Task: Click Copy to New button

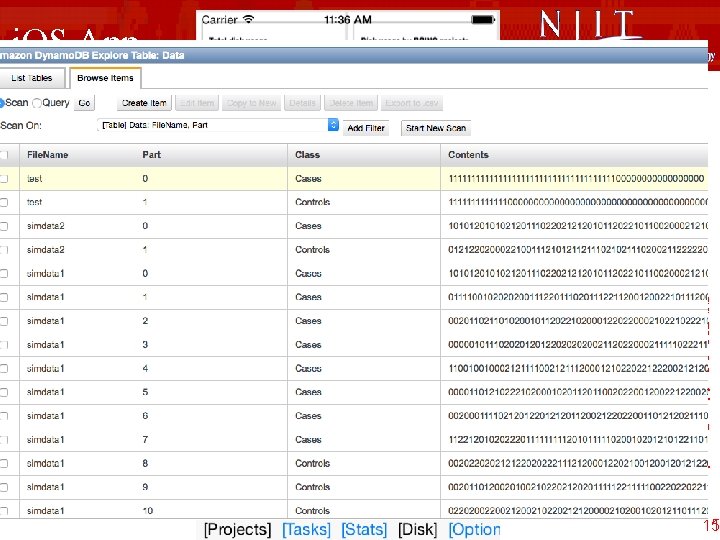Action: click(x=252, y=103)
